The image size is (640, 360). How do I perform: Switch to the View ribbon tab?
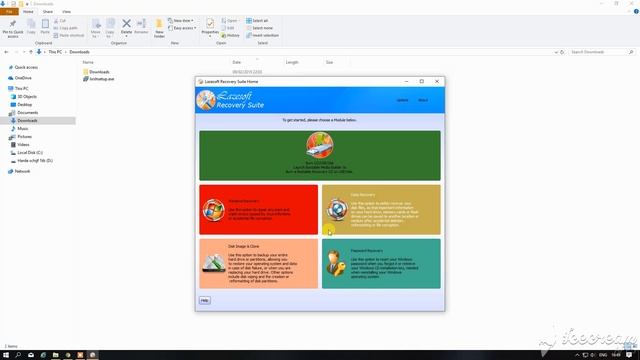pyautogui.click(x=66, y=11)
